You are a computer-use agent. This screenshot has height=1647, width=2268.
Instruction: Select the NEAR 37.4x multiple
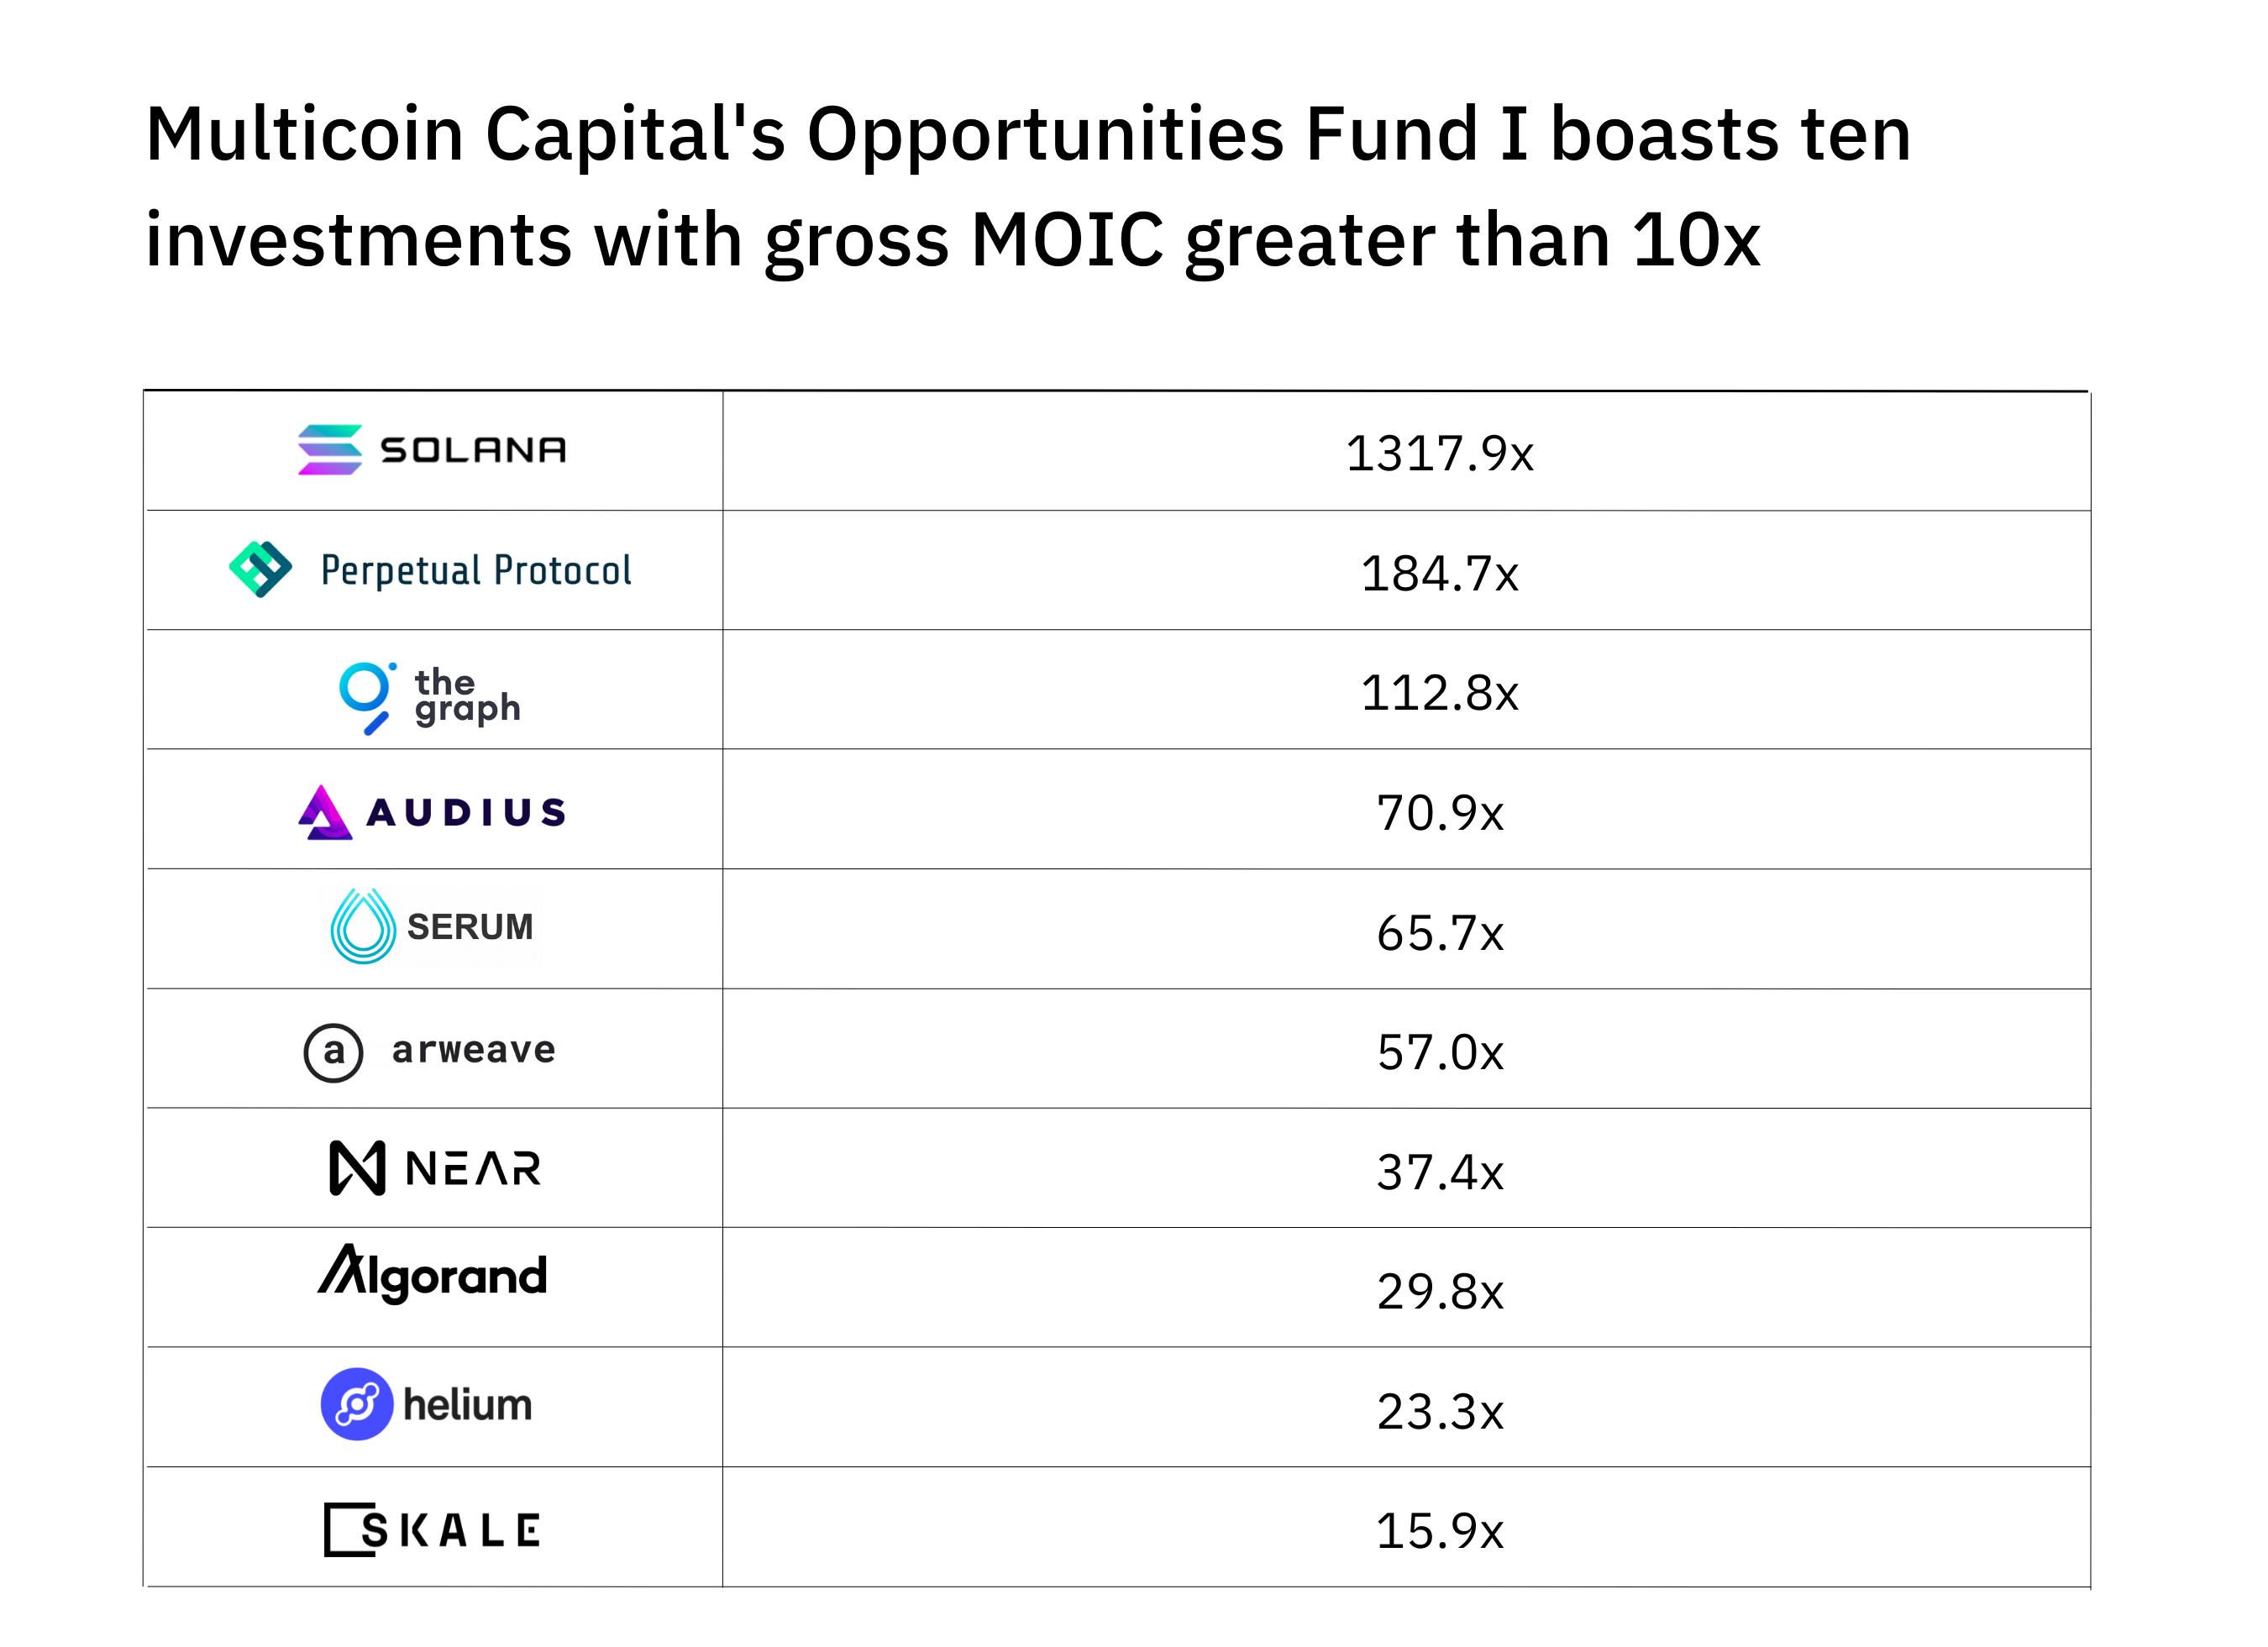click(1439, 1172)
